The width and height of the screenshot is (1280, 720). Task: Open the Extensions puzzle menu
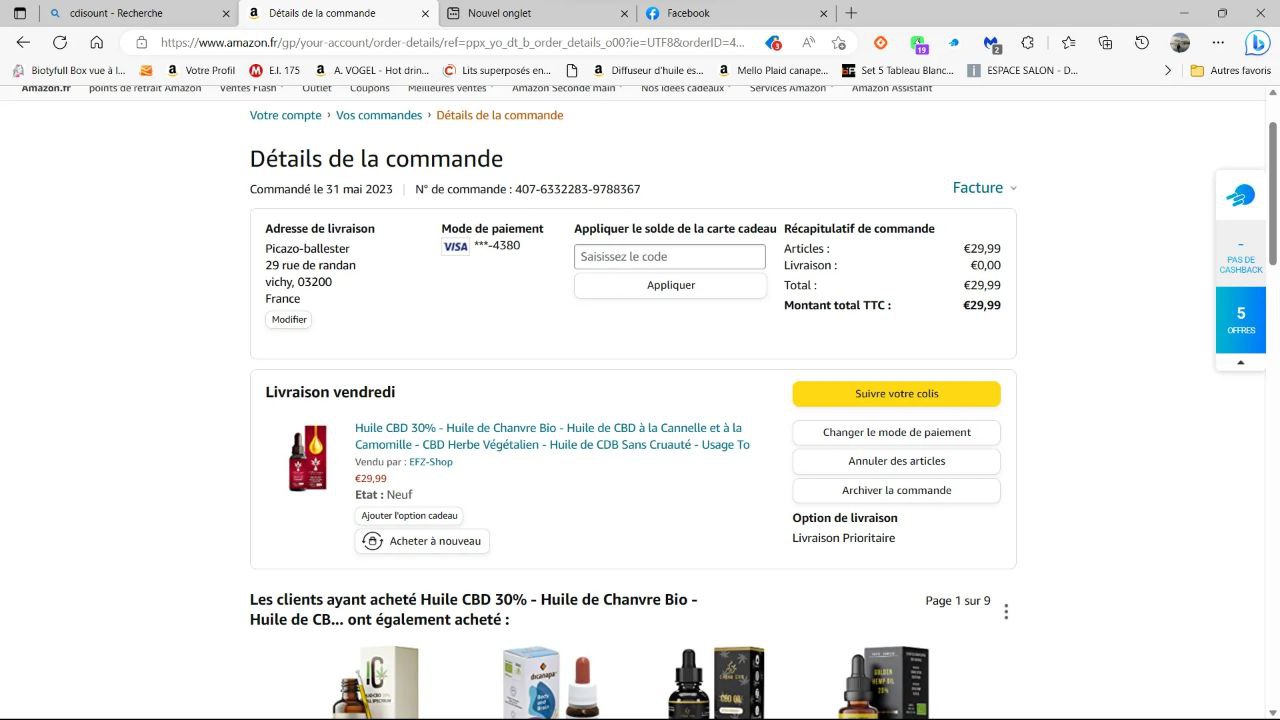(1028, 43)
